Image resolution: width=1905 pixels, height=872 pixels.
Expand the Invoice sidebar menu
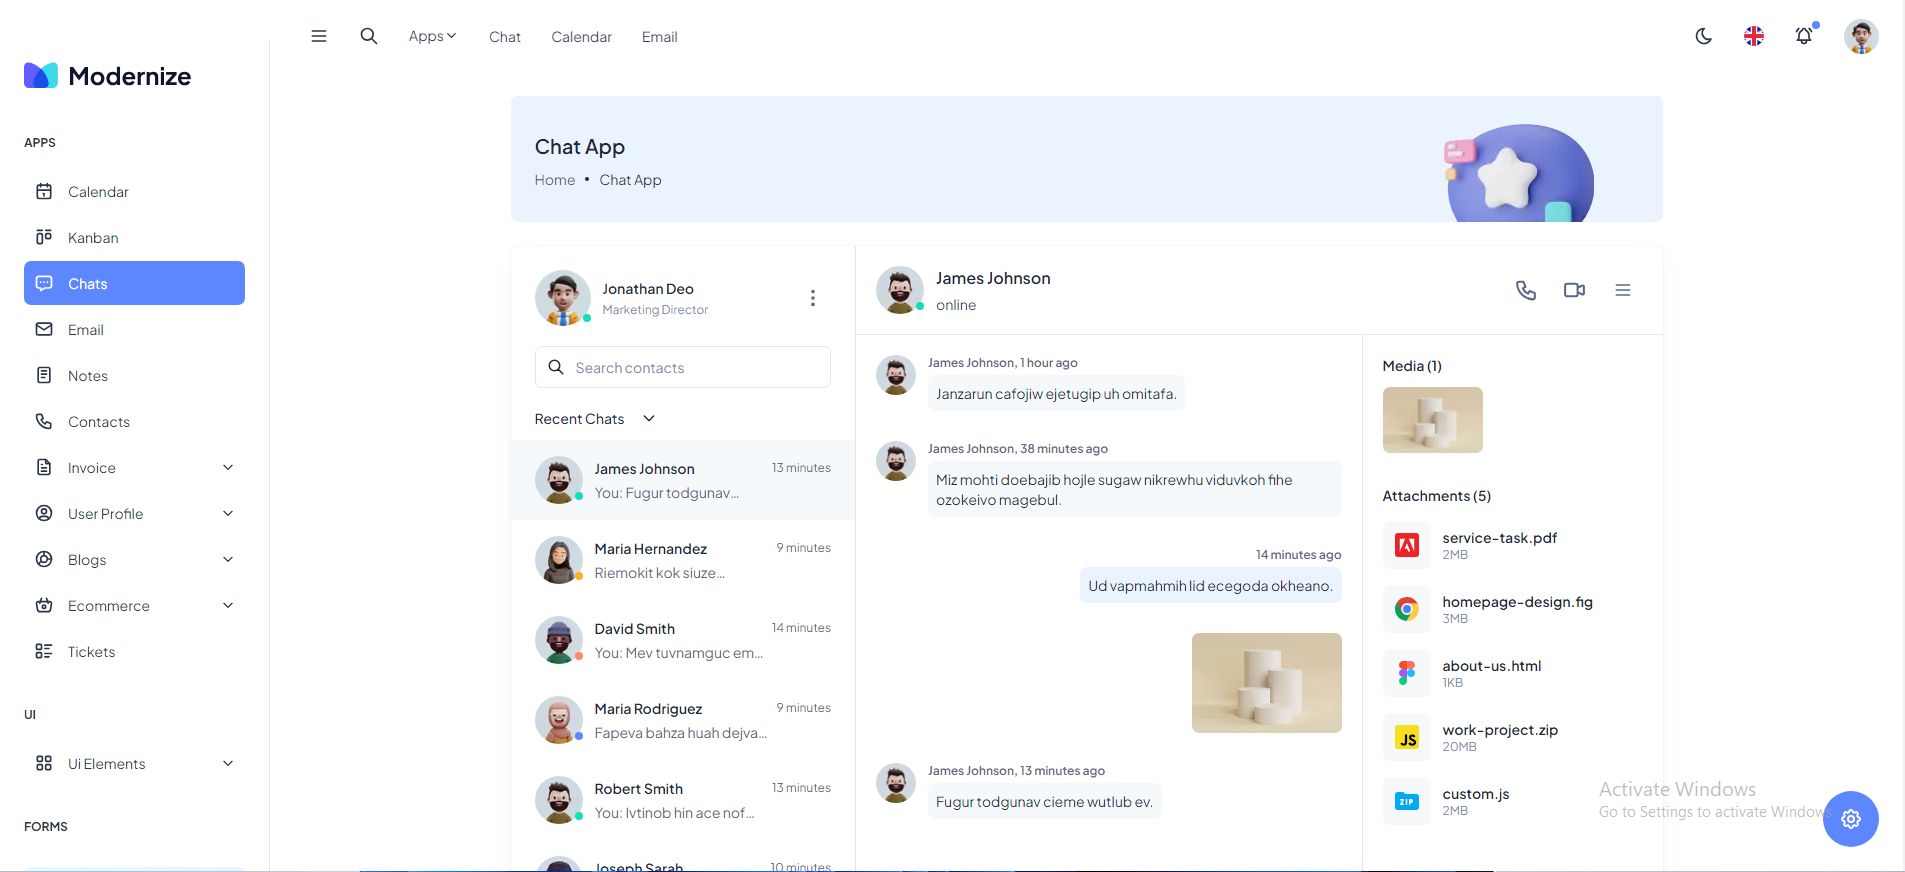point(134,467)
